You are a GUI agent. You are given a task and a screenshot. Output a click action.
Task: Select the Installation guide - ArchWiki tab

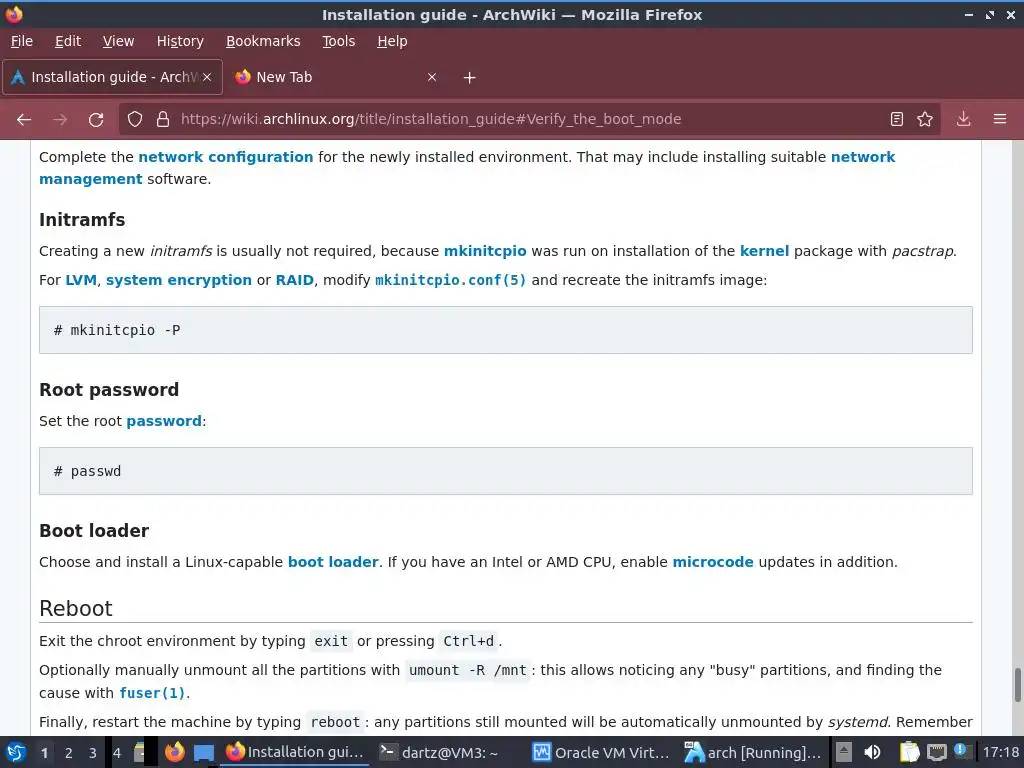(x=112, y=77)
